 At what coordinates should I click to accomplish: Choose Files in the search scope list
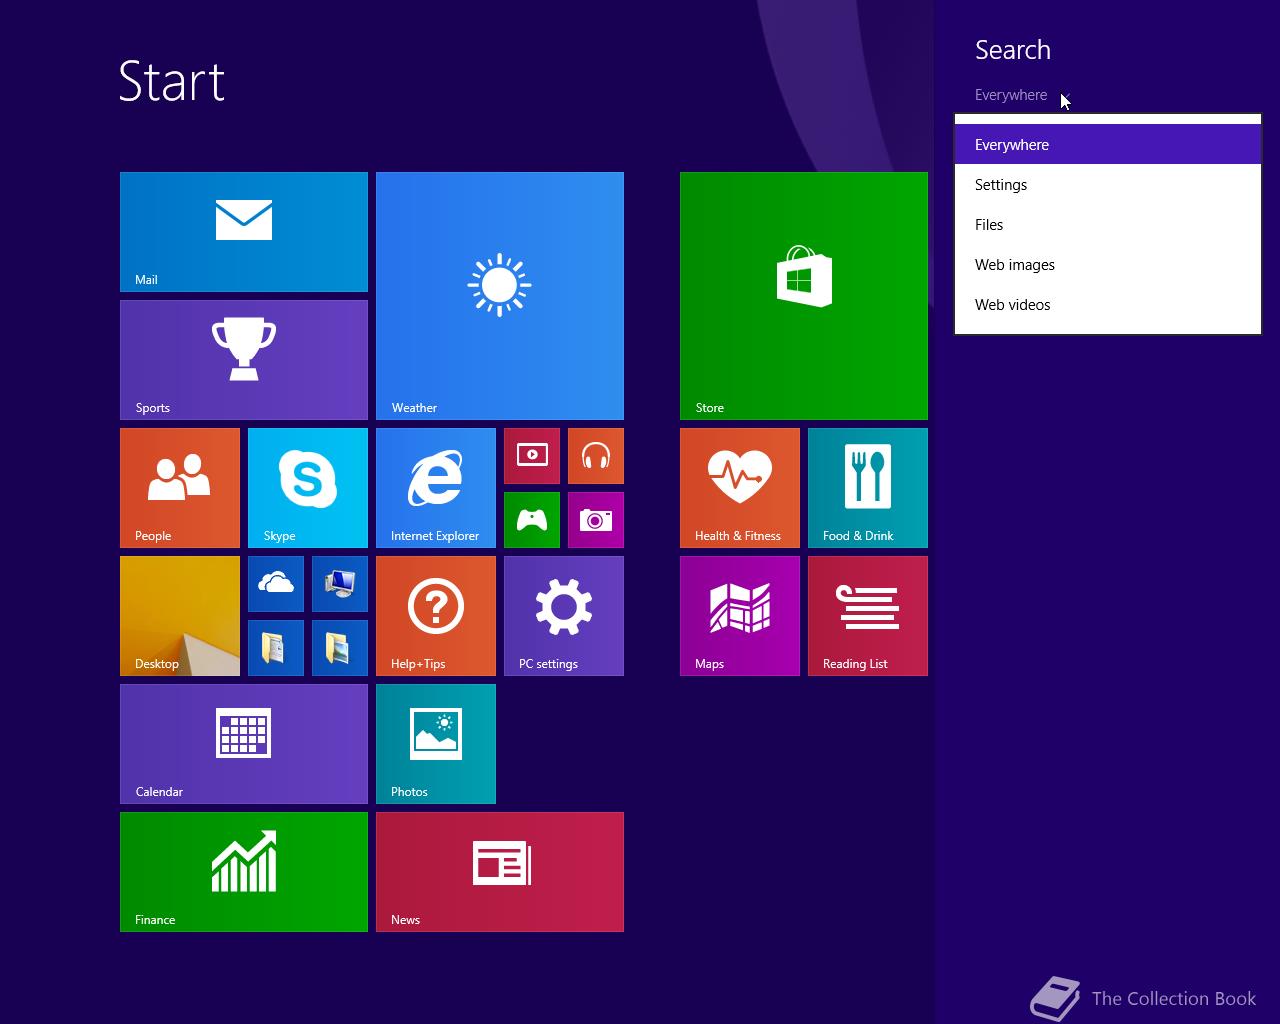(1108, 225)
